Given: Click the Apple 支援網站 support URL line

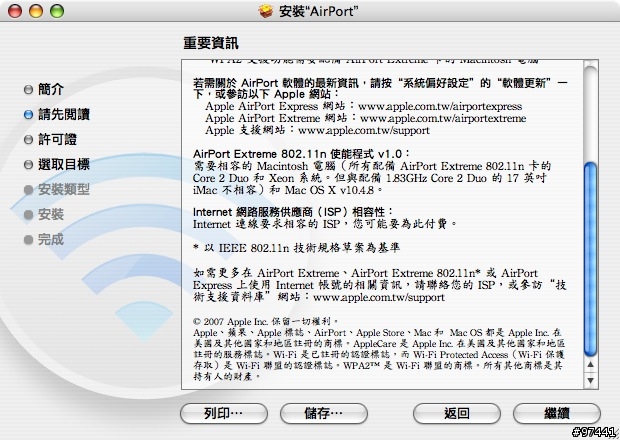Looking at the screenshot, I should (318, 130).
